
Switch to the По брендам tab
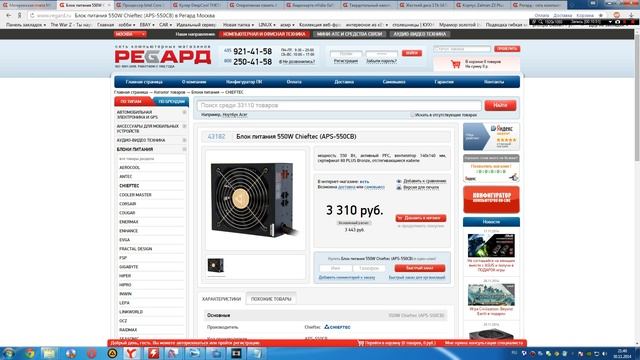coord(171,101)
